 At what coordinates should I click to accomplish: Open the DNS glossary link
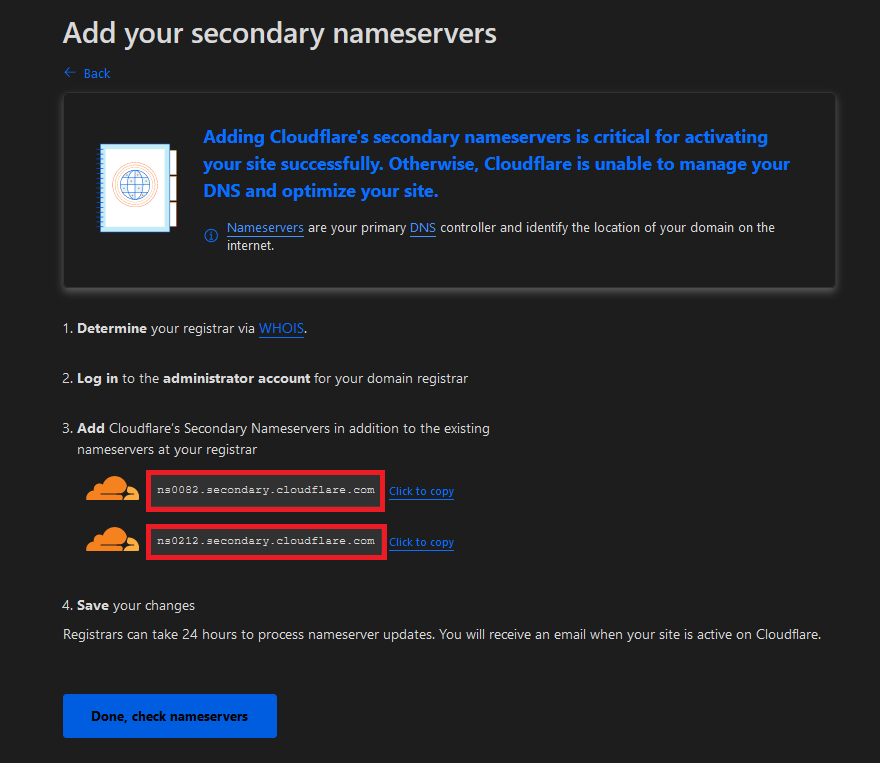pyautogui.click(x=422, y=228)
